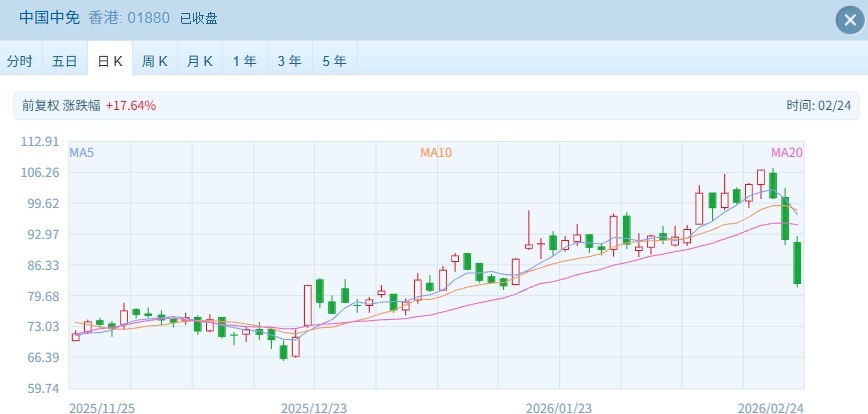This screenshot has height=414, width=868.
Task: Click the 2026/01/23 date label
Action: 559,408
